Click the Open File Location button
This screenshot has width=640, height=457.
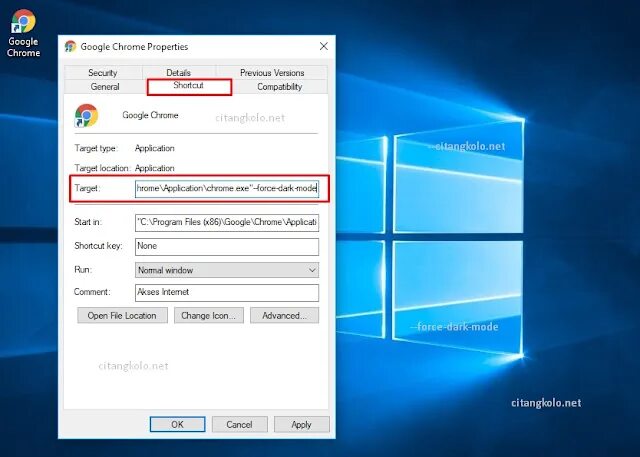122,315
